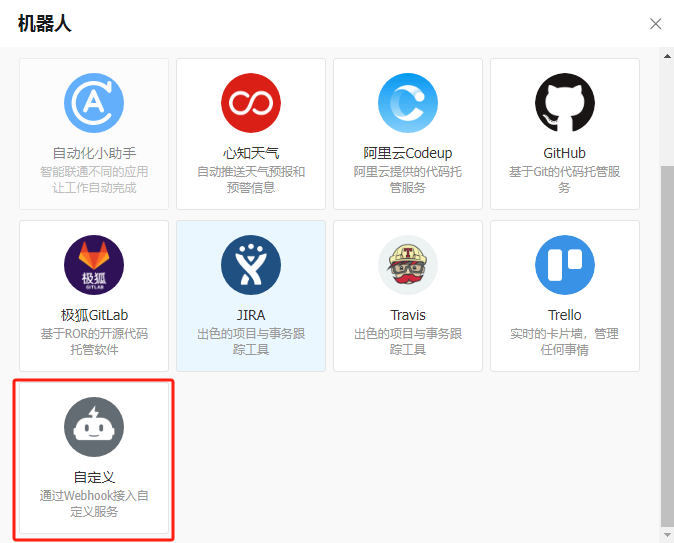Screen dimensions: 674x543
Task: Choose the Travis mascot icon
Action: tap(408, 265)
